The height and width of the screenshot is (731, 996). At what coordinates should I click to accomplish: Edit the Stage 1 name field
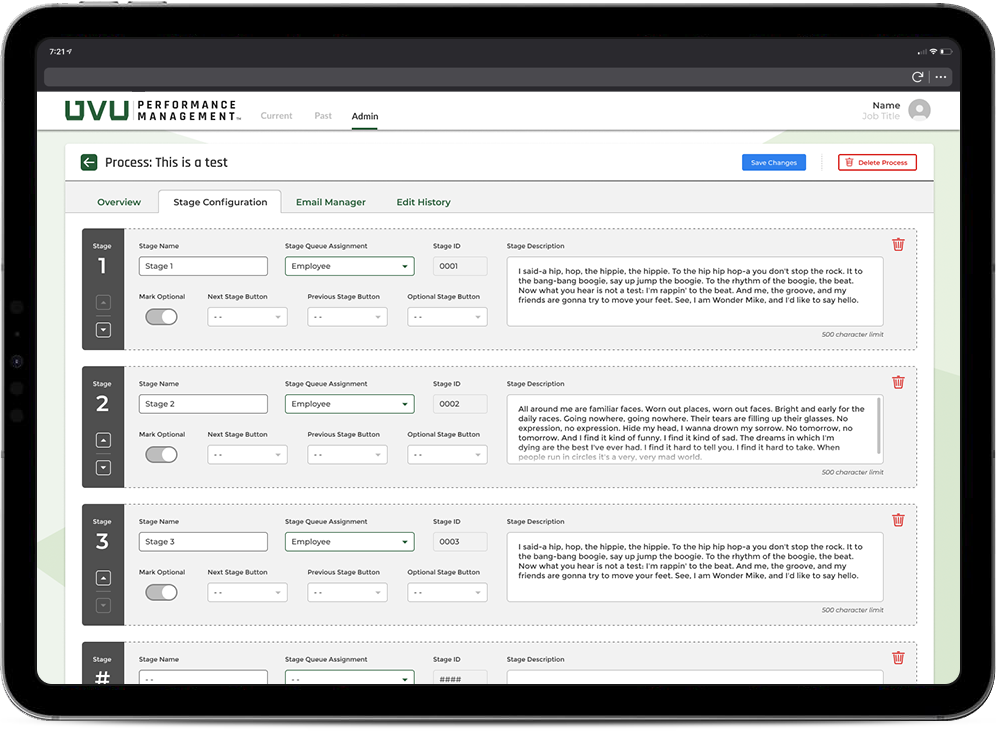203,266
